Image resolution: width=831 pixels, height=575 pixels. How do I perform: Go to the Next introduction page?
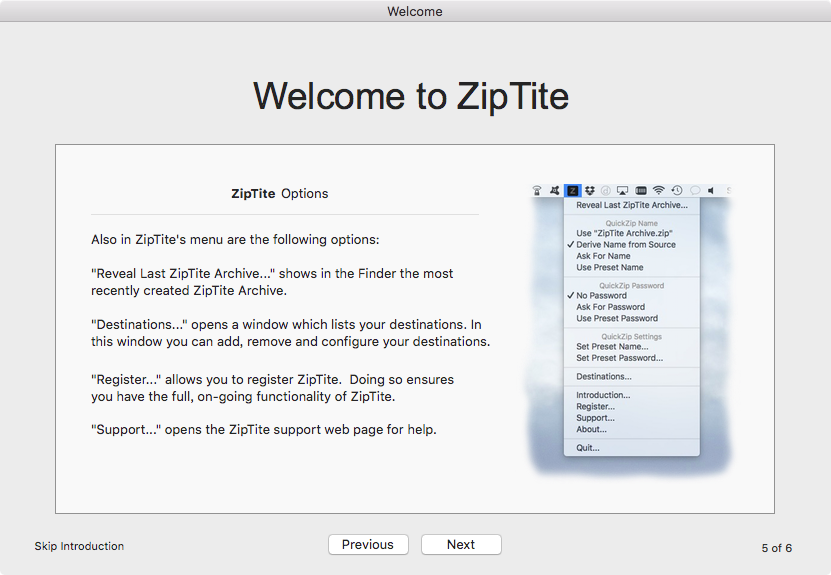coord(461,544)
